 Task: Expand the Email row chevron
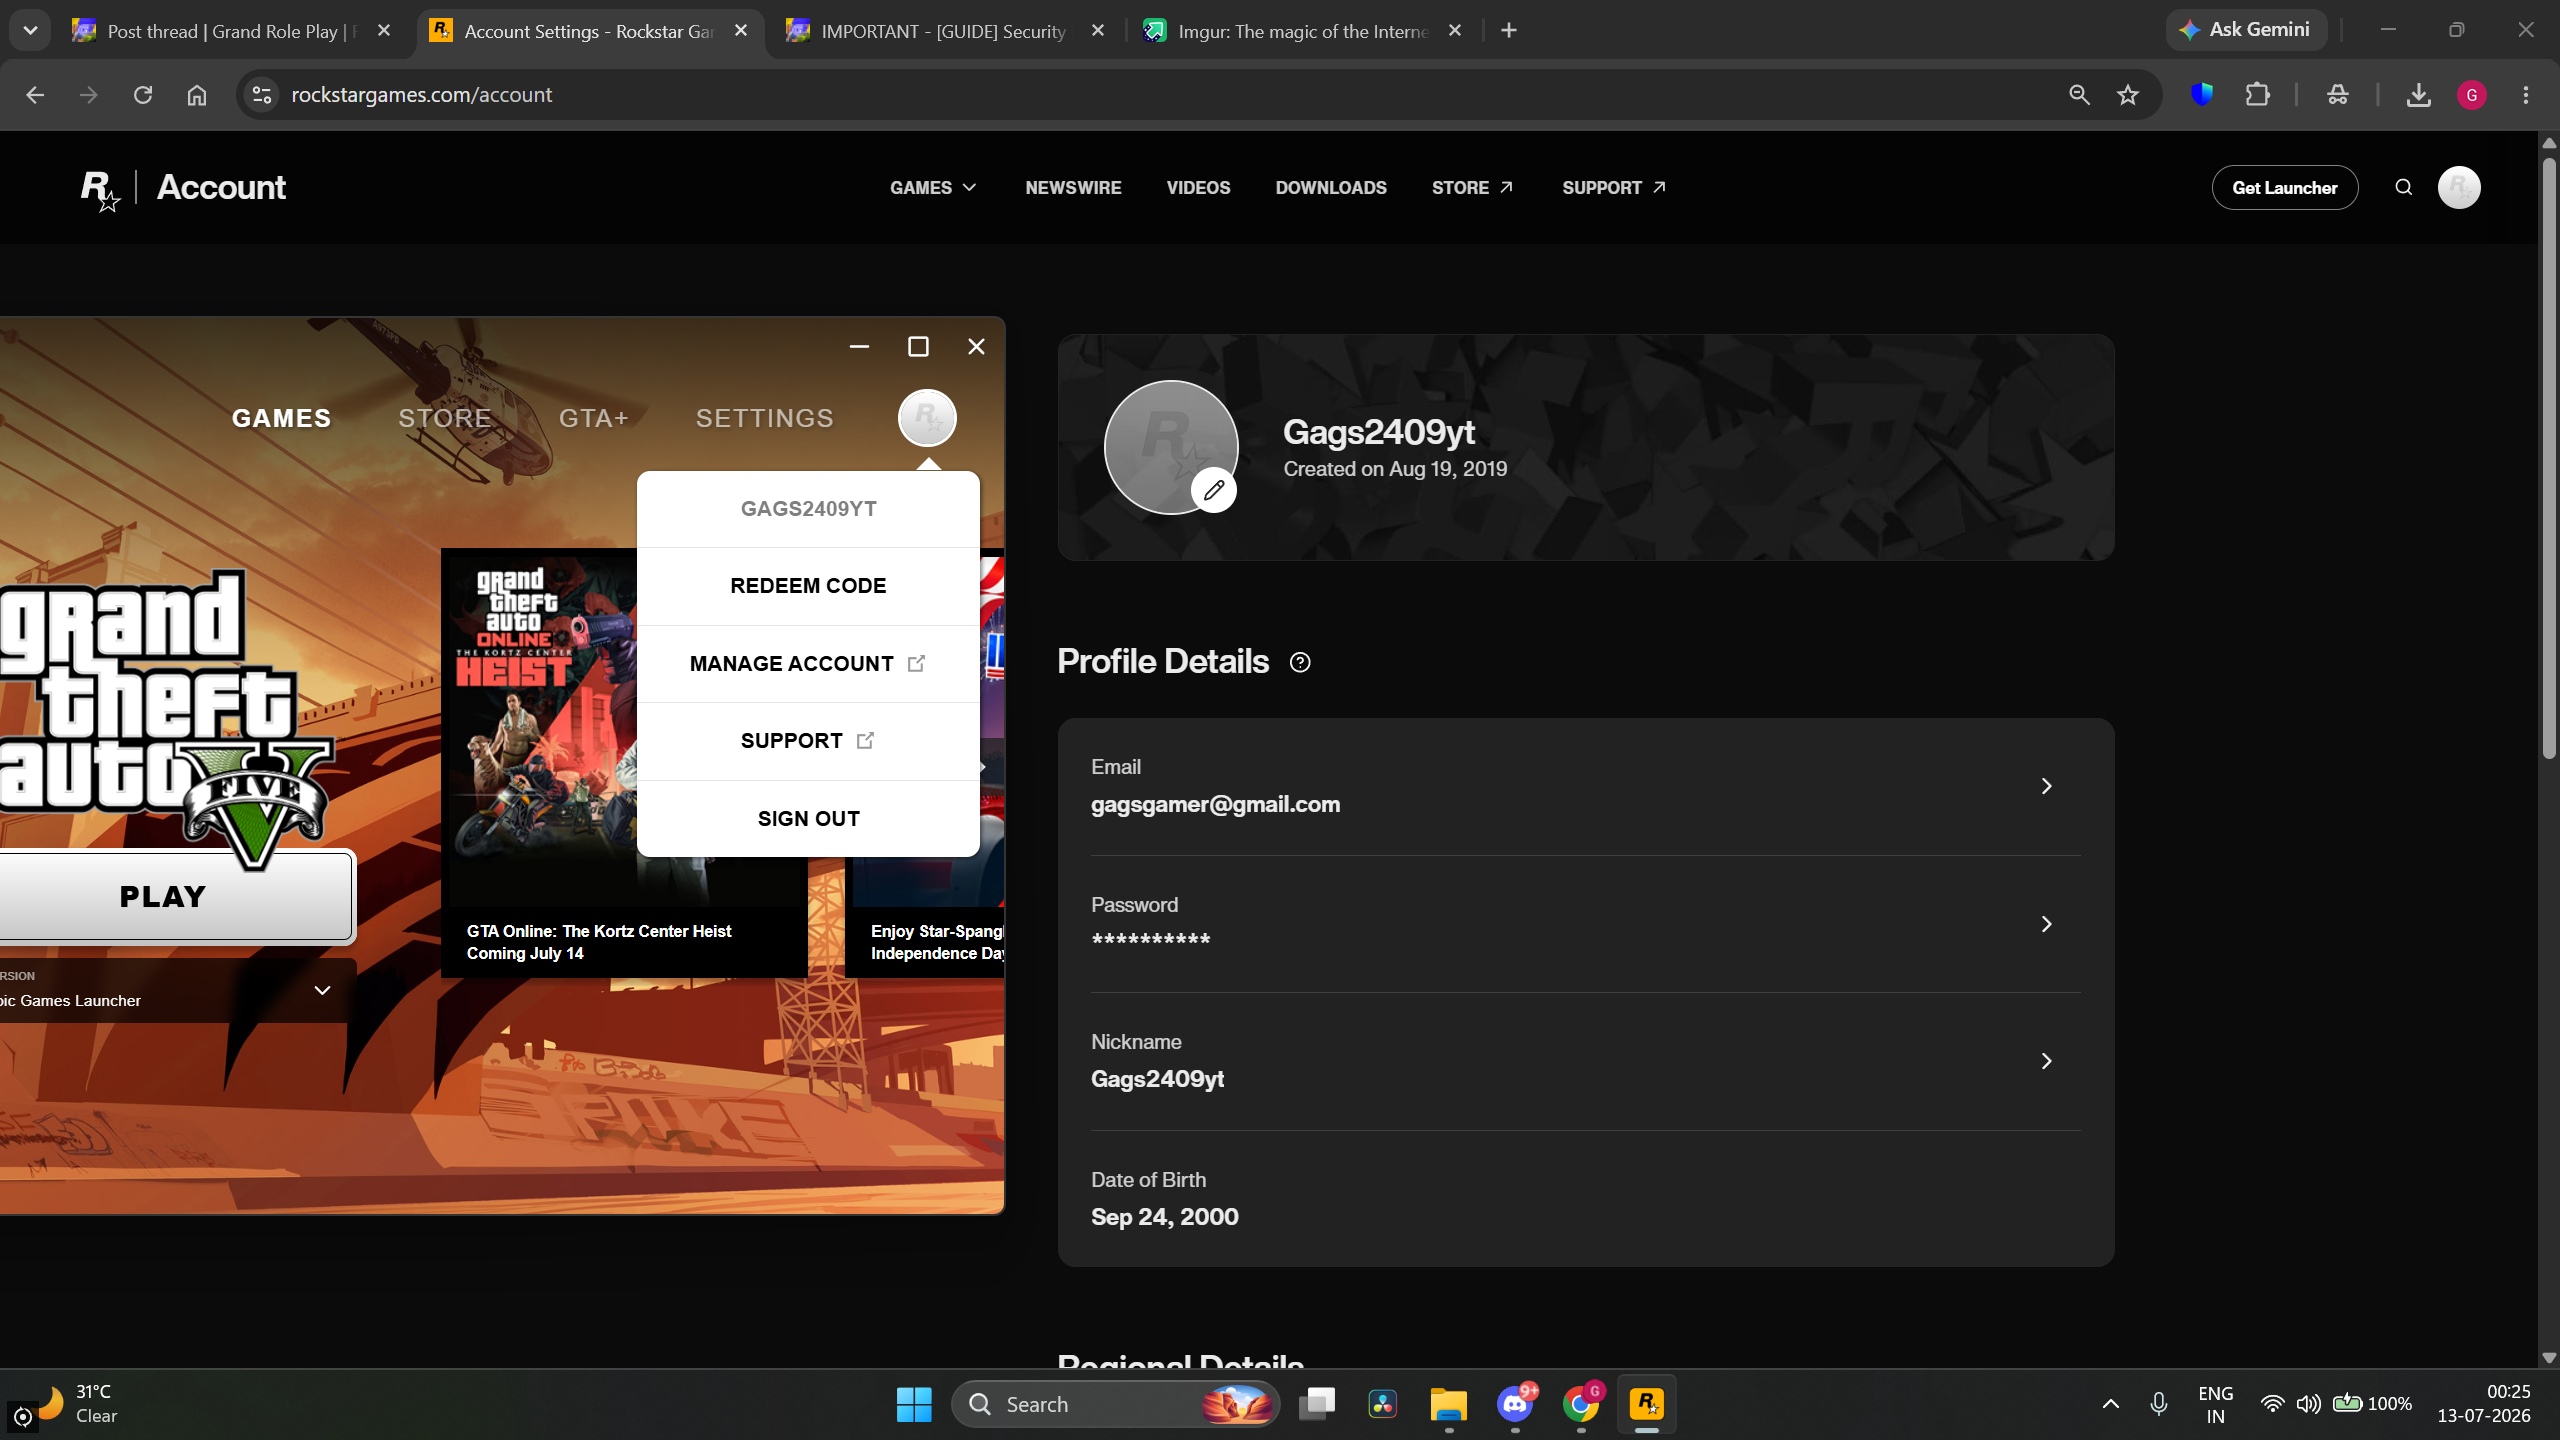2047,786
